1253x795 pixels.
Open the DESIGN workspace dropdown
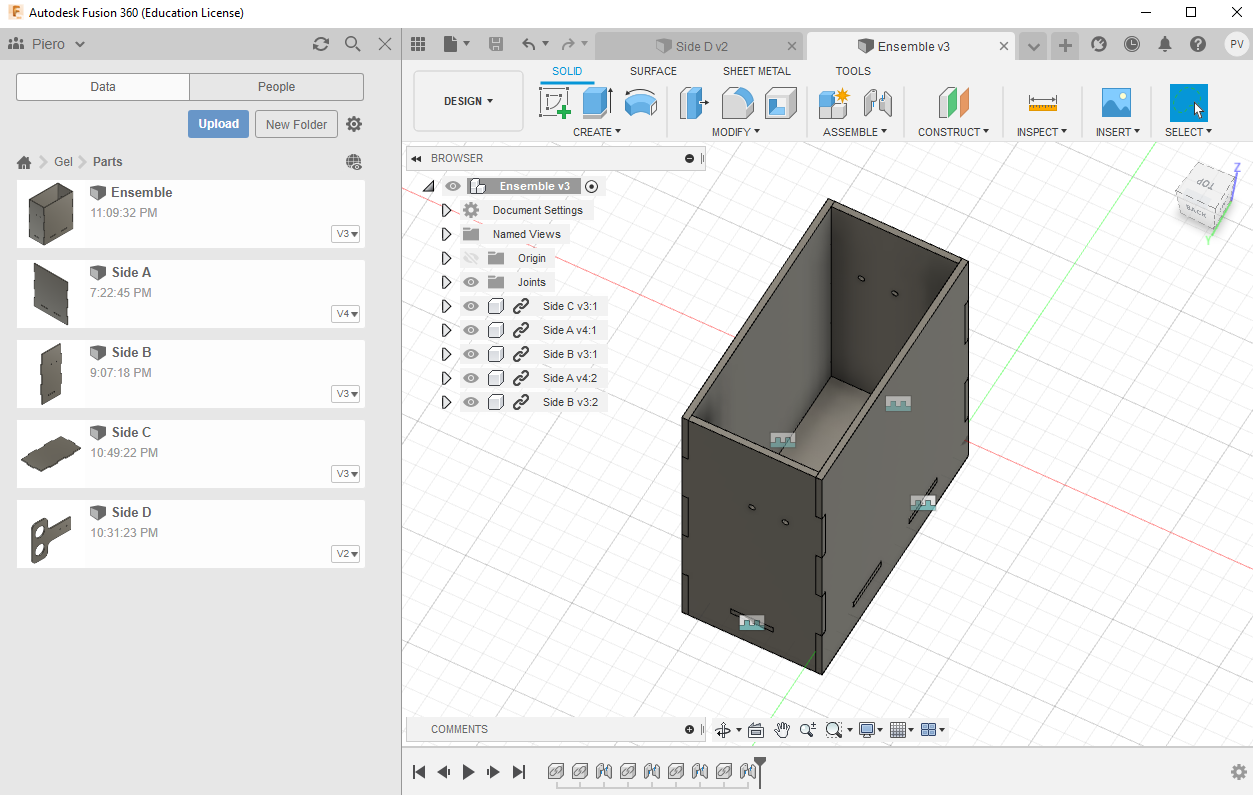468,101
